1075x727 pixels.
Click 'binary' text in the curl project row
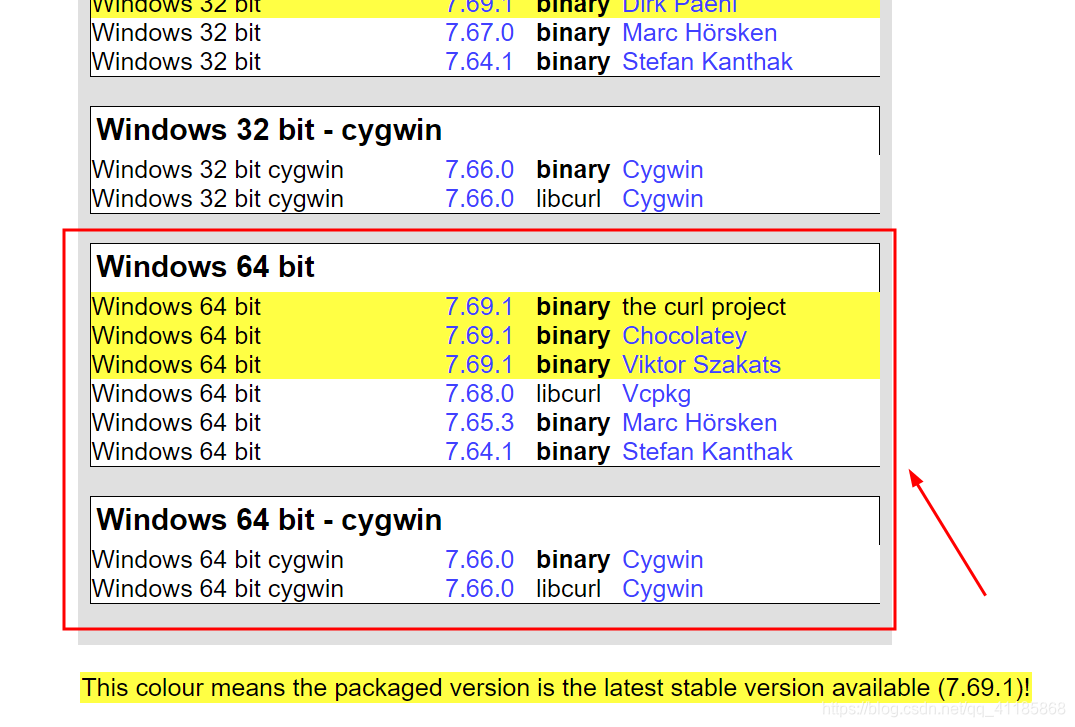point(573,307)
